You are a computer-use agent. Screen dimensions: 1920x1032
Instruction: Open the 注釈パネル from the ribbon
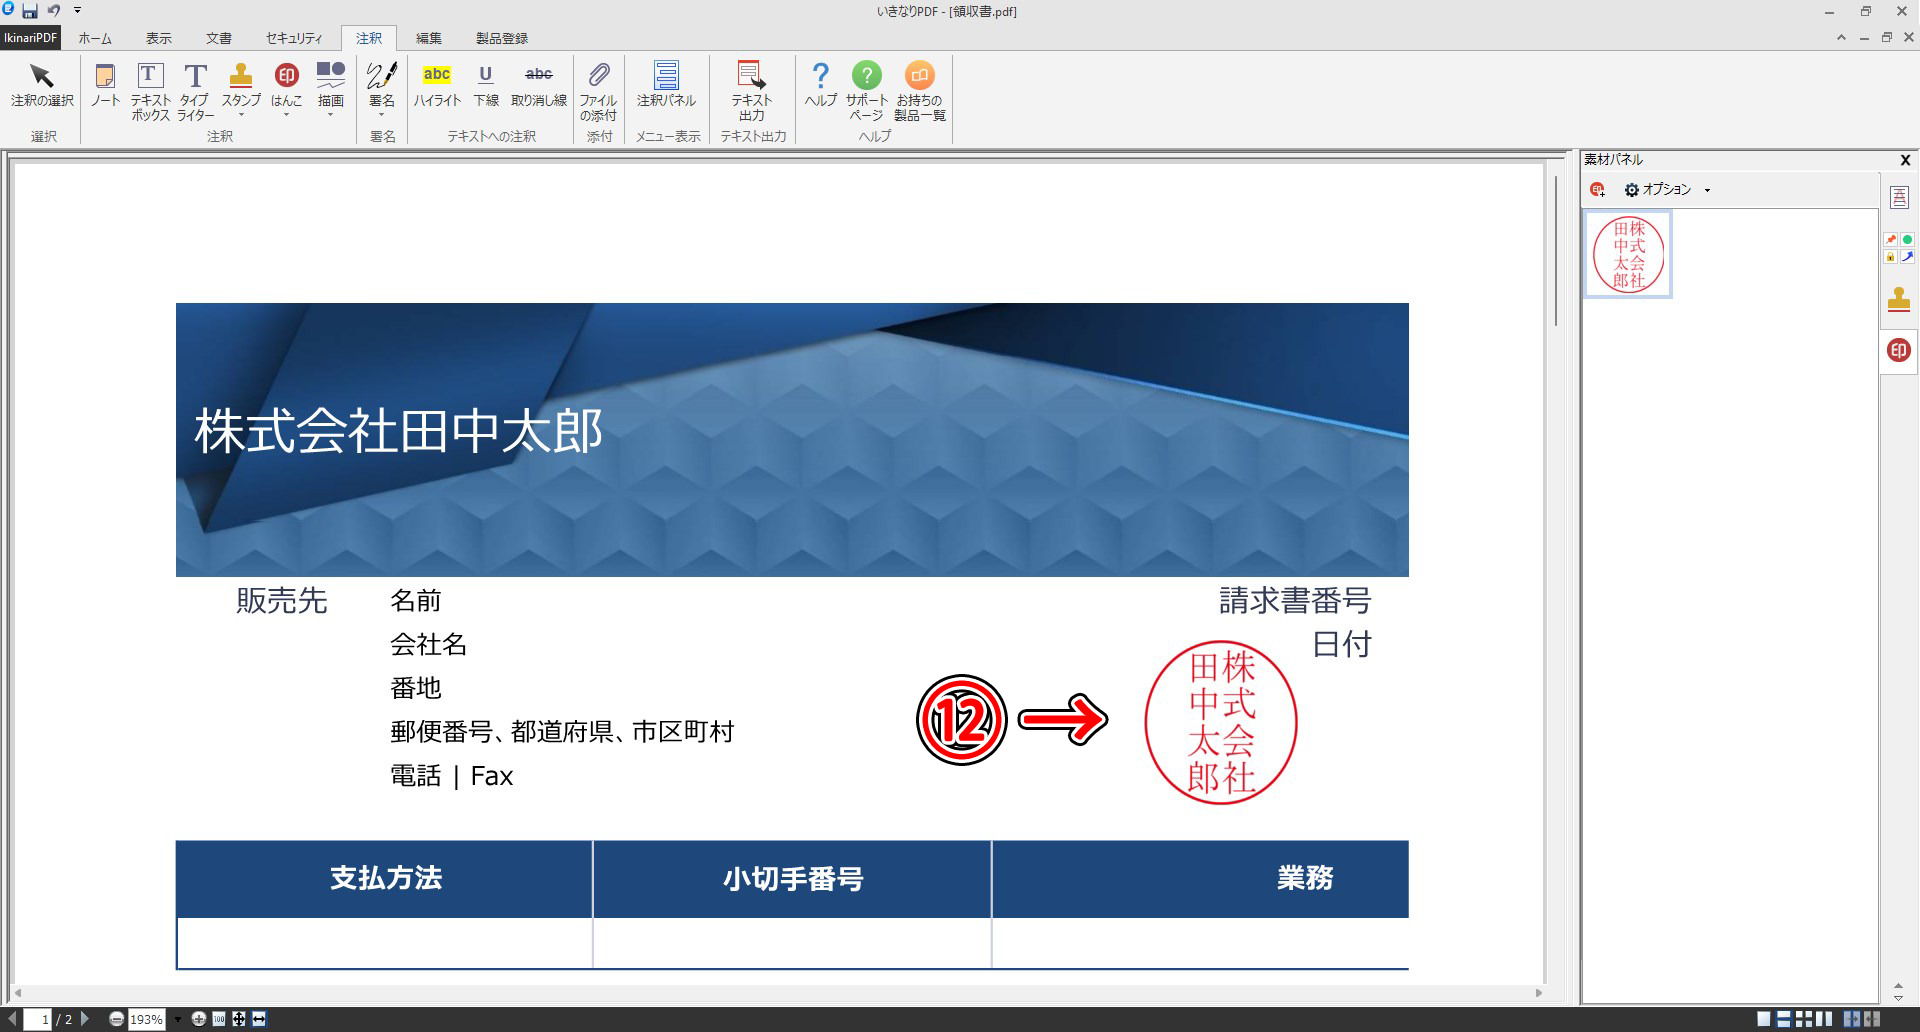pos(666,84)
